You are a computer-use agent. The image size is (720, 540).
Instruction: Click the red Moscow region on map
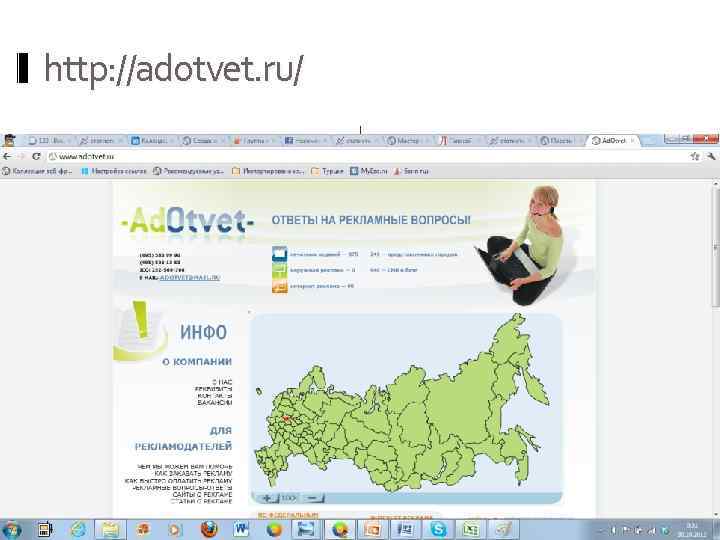click(287, 419)
